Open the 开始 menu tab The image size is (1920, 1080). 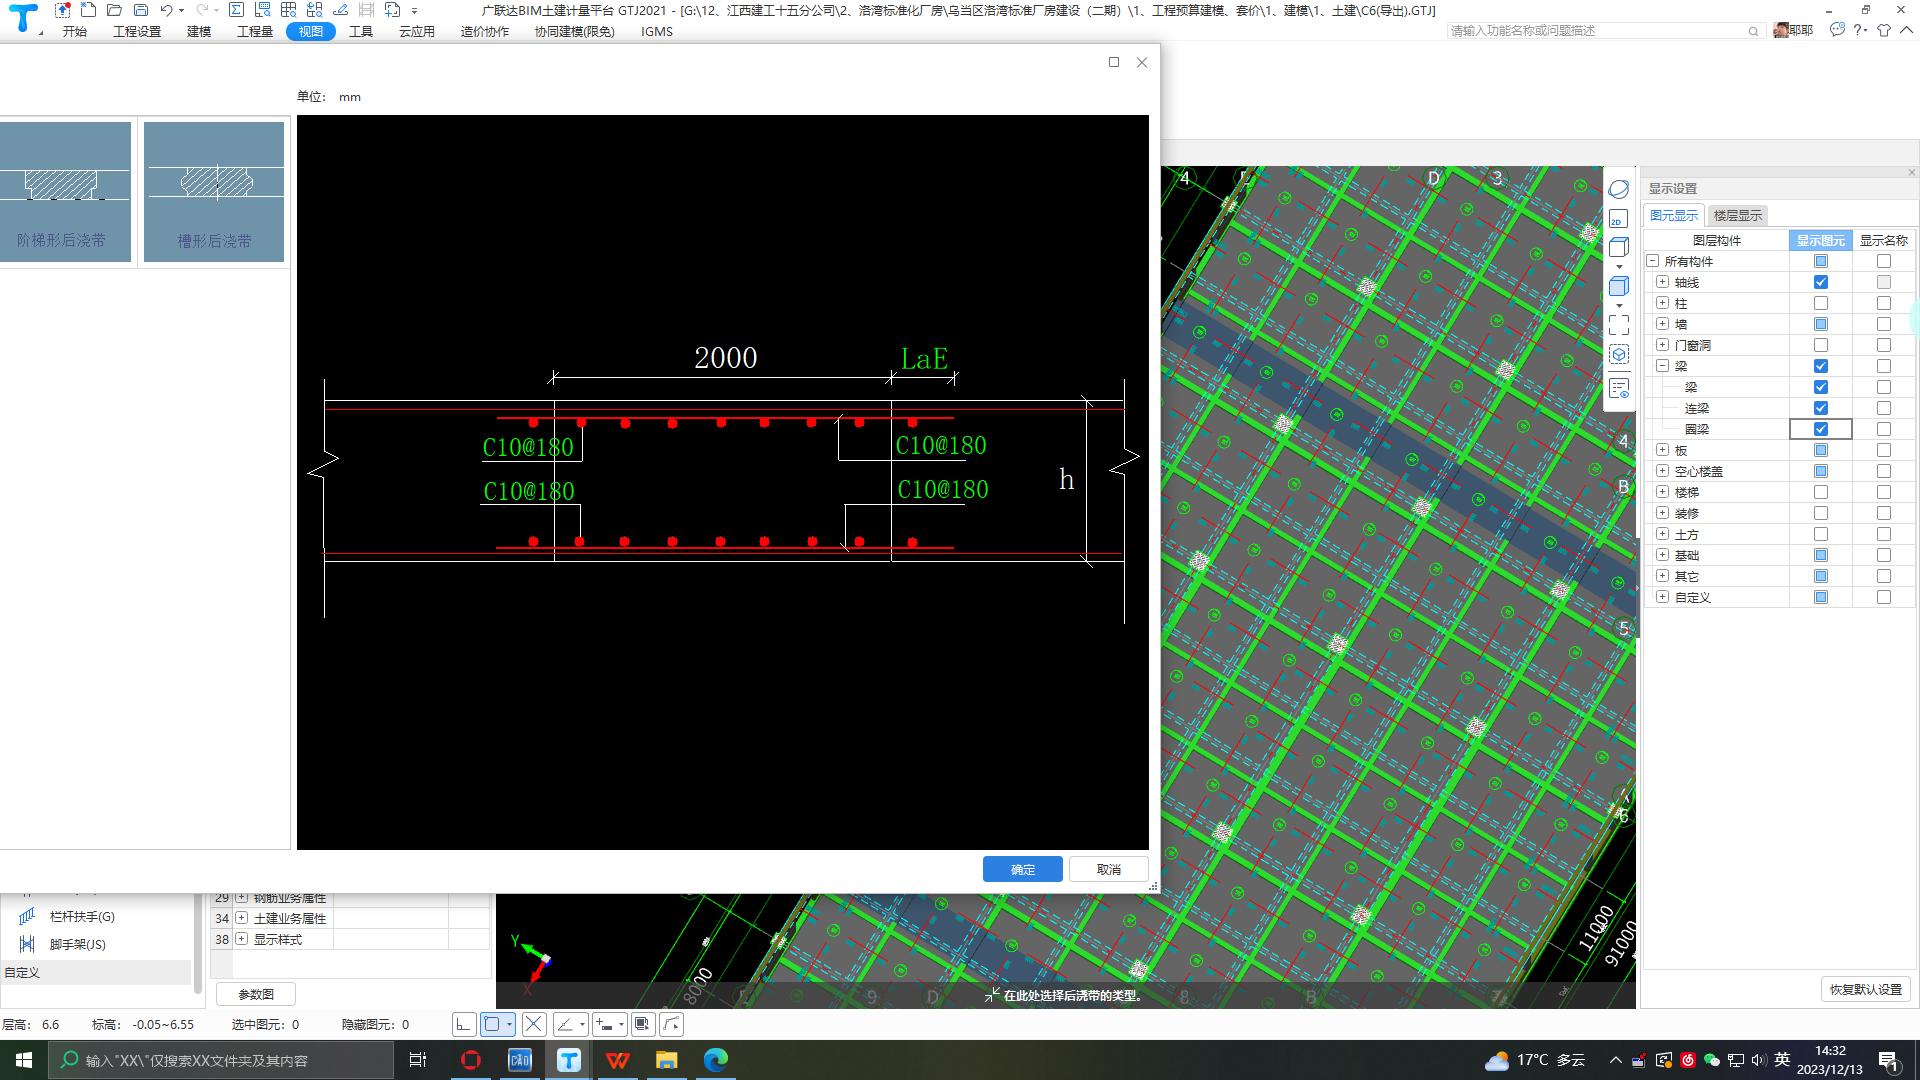(75, 31)
